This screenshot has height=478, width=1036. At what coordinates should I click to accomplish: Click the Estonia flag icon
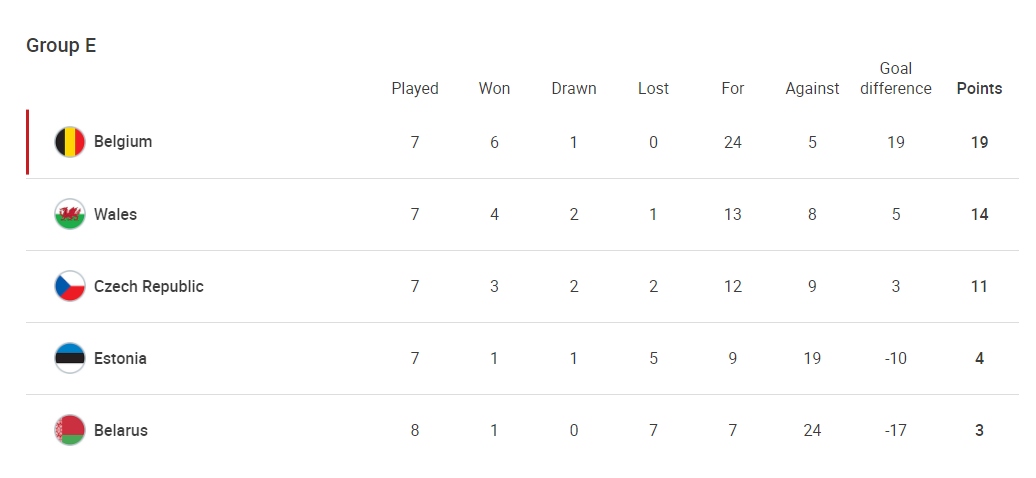(69, 358)
